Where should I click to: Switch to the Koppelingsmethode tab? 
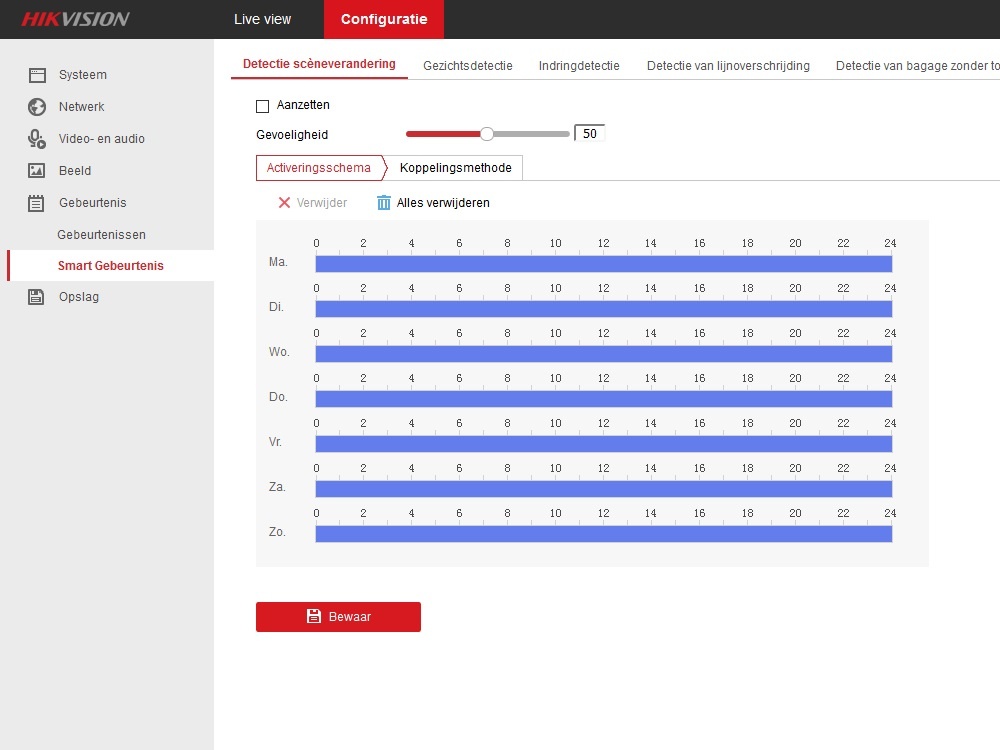pyautogui.click(x=455, y=168)
